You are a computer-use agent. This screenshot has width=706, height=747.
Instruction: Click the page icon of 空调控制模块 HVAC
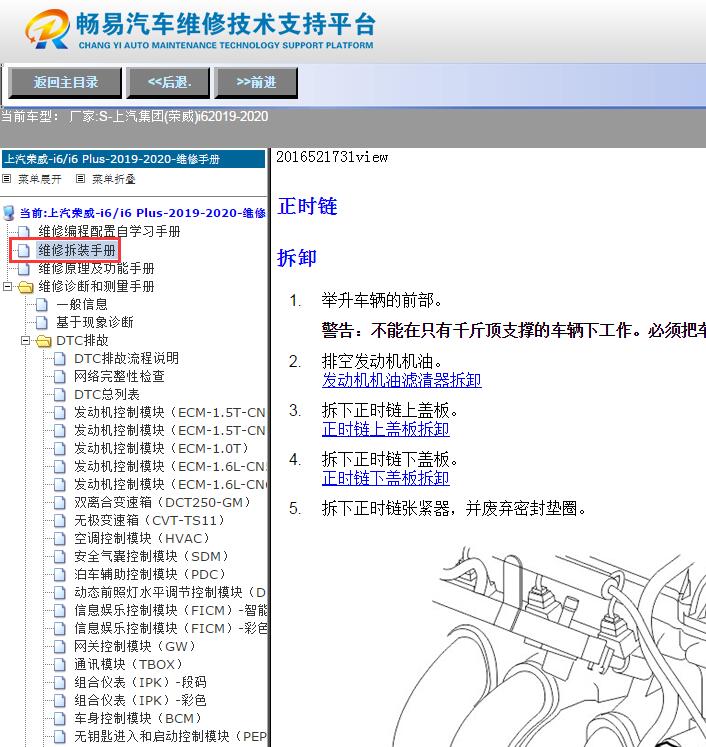pos(60,538)
